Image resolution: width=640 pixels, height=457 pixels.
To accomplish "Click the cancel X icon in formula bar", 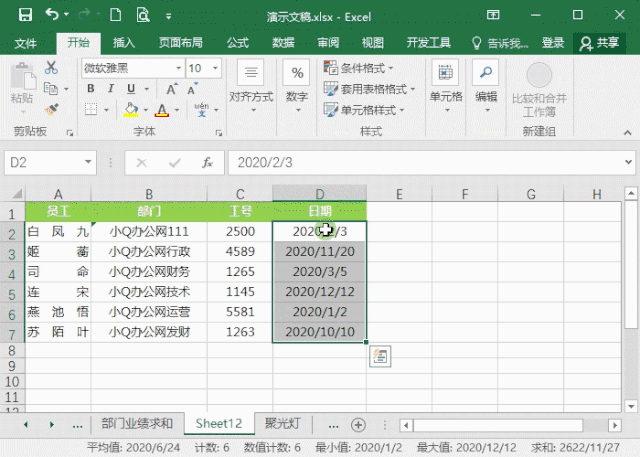I will tap(142, 163).
